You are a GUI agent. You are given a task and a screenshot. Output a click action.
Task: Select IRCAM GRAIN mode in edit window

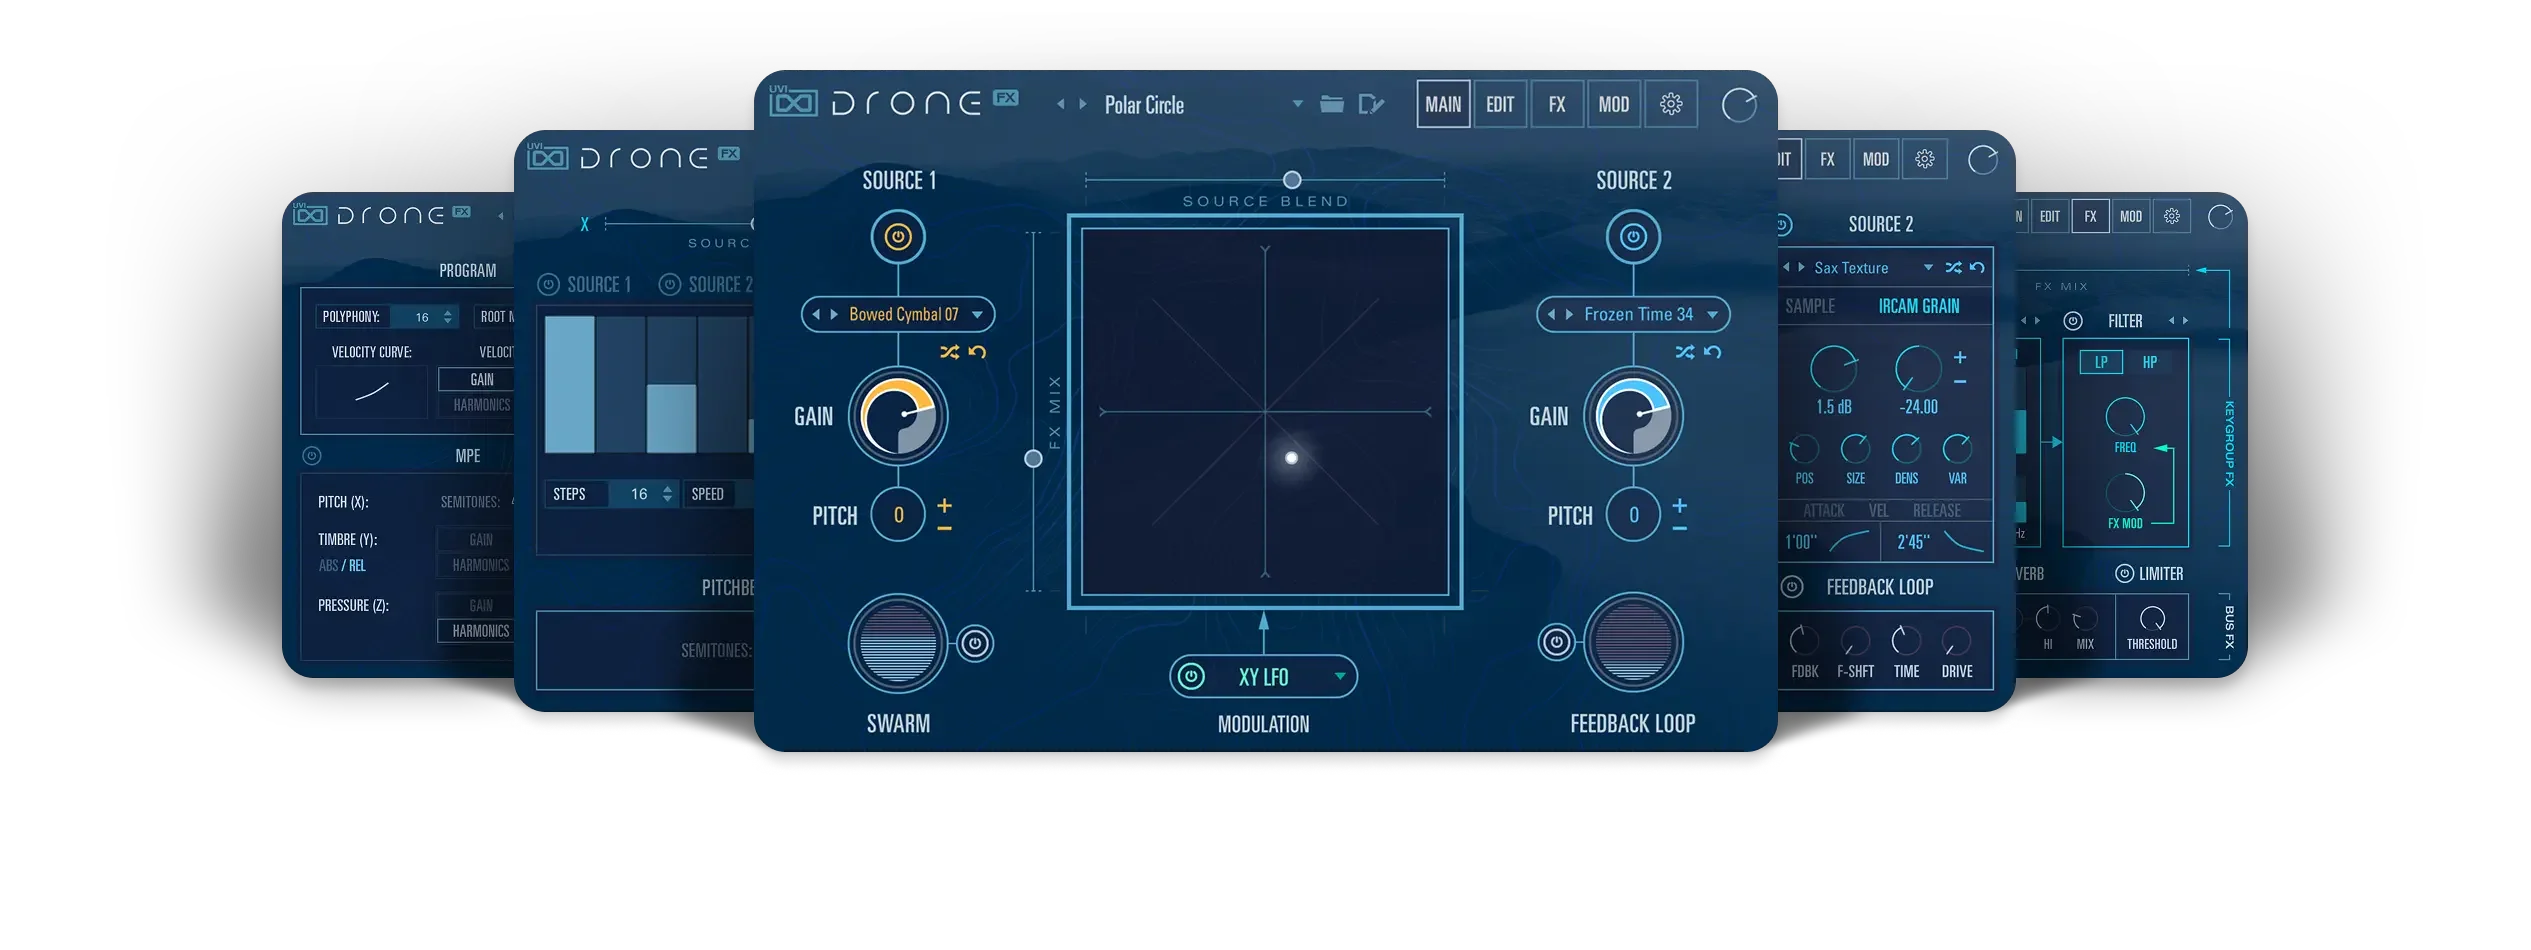tap(1918, 306)
